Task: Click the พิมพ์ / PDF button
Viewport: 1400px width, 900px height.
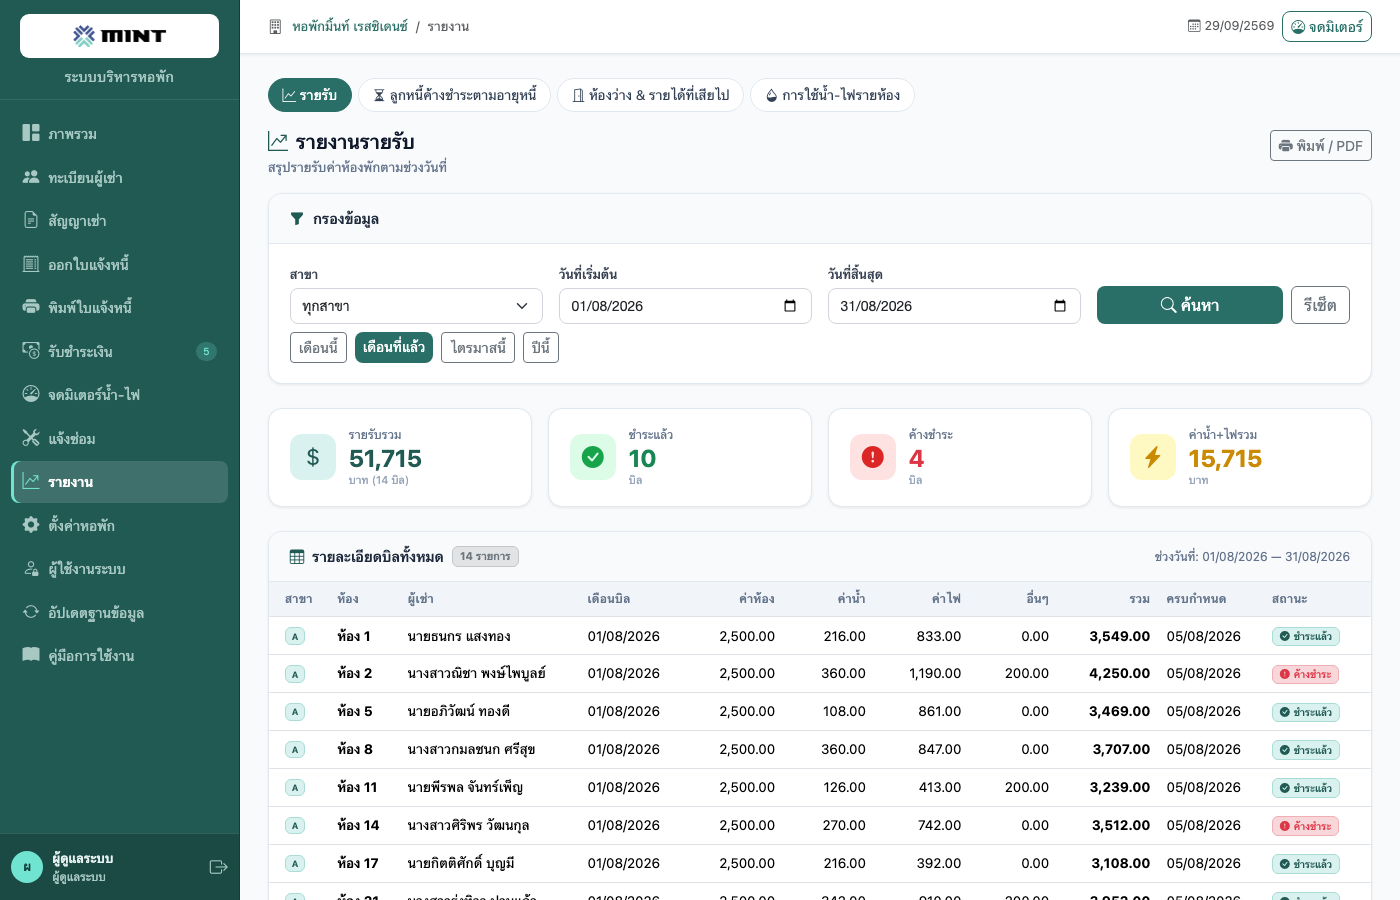Action: 1320,146
